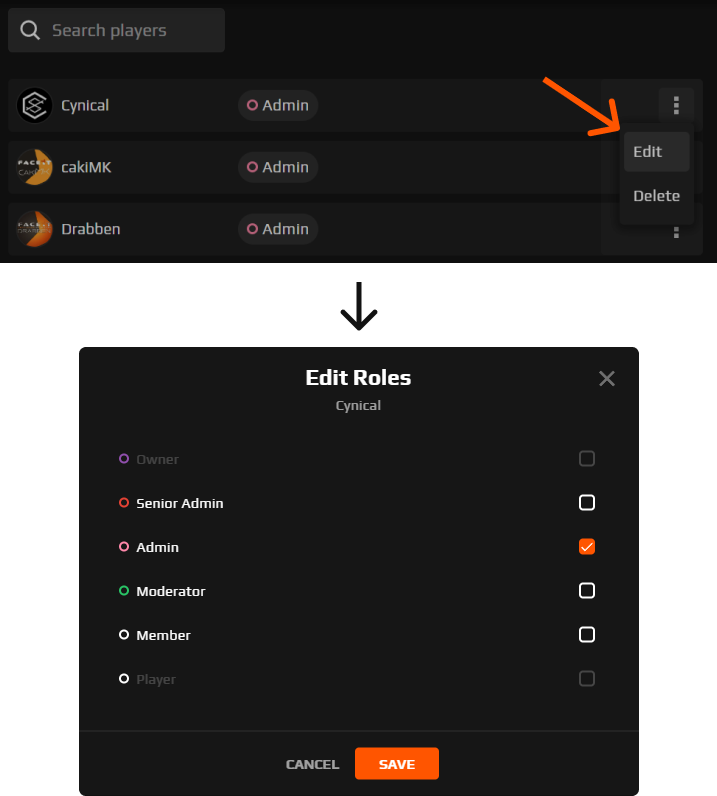Click Cancel in Edit Roles

[x=312, y=764]
